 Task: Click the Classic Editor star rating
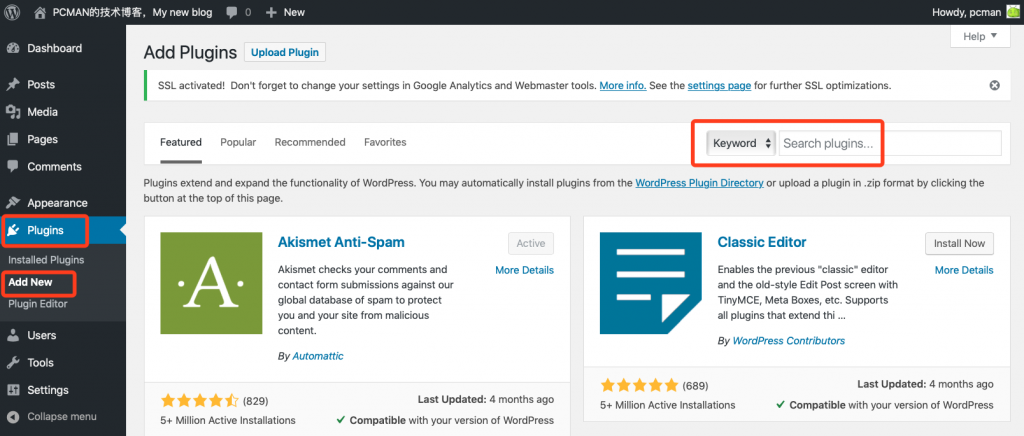point(640,385)
